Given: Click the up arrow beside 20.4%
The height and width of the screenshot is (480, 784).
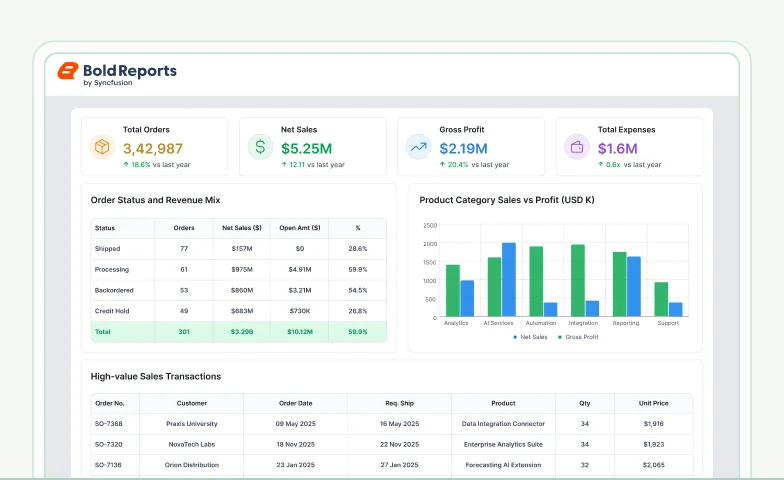Looking at the screenshot, I should click(442, 164).
